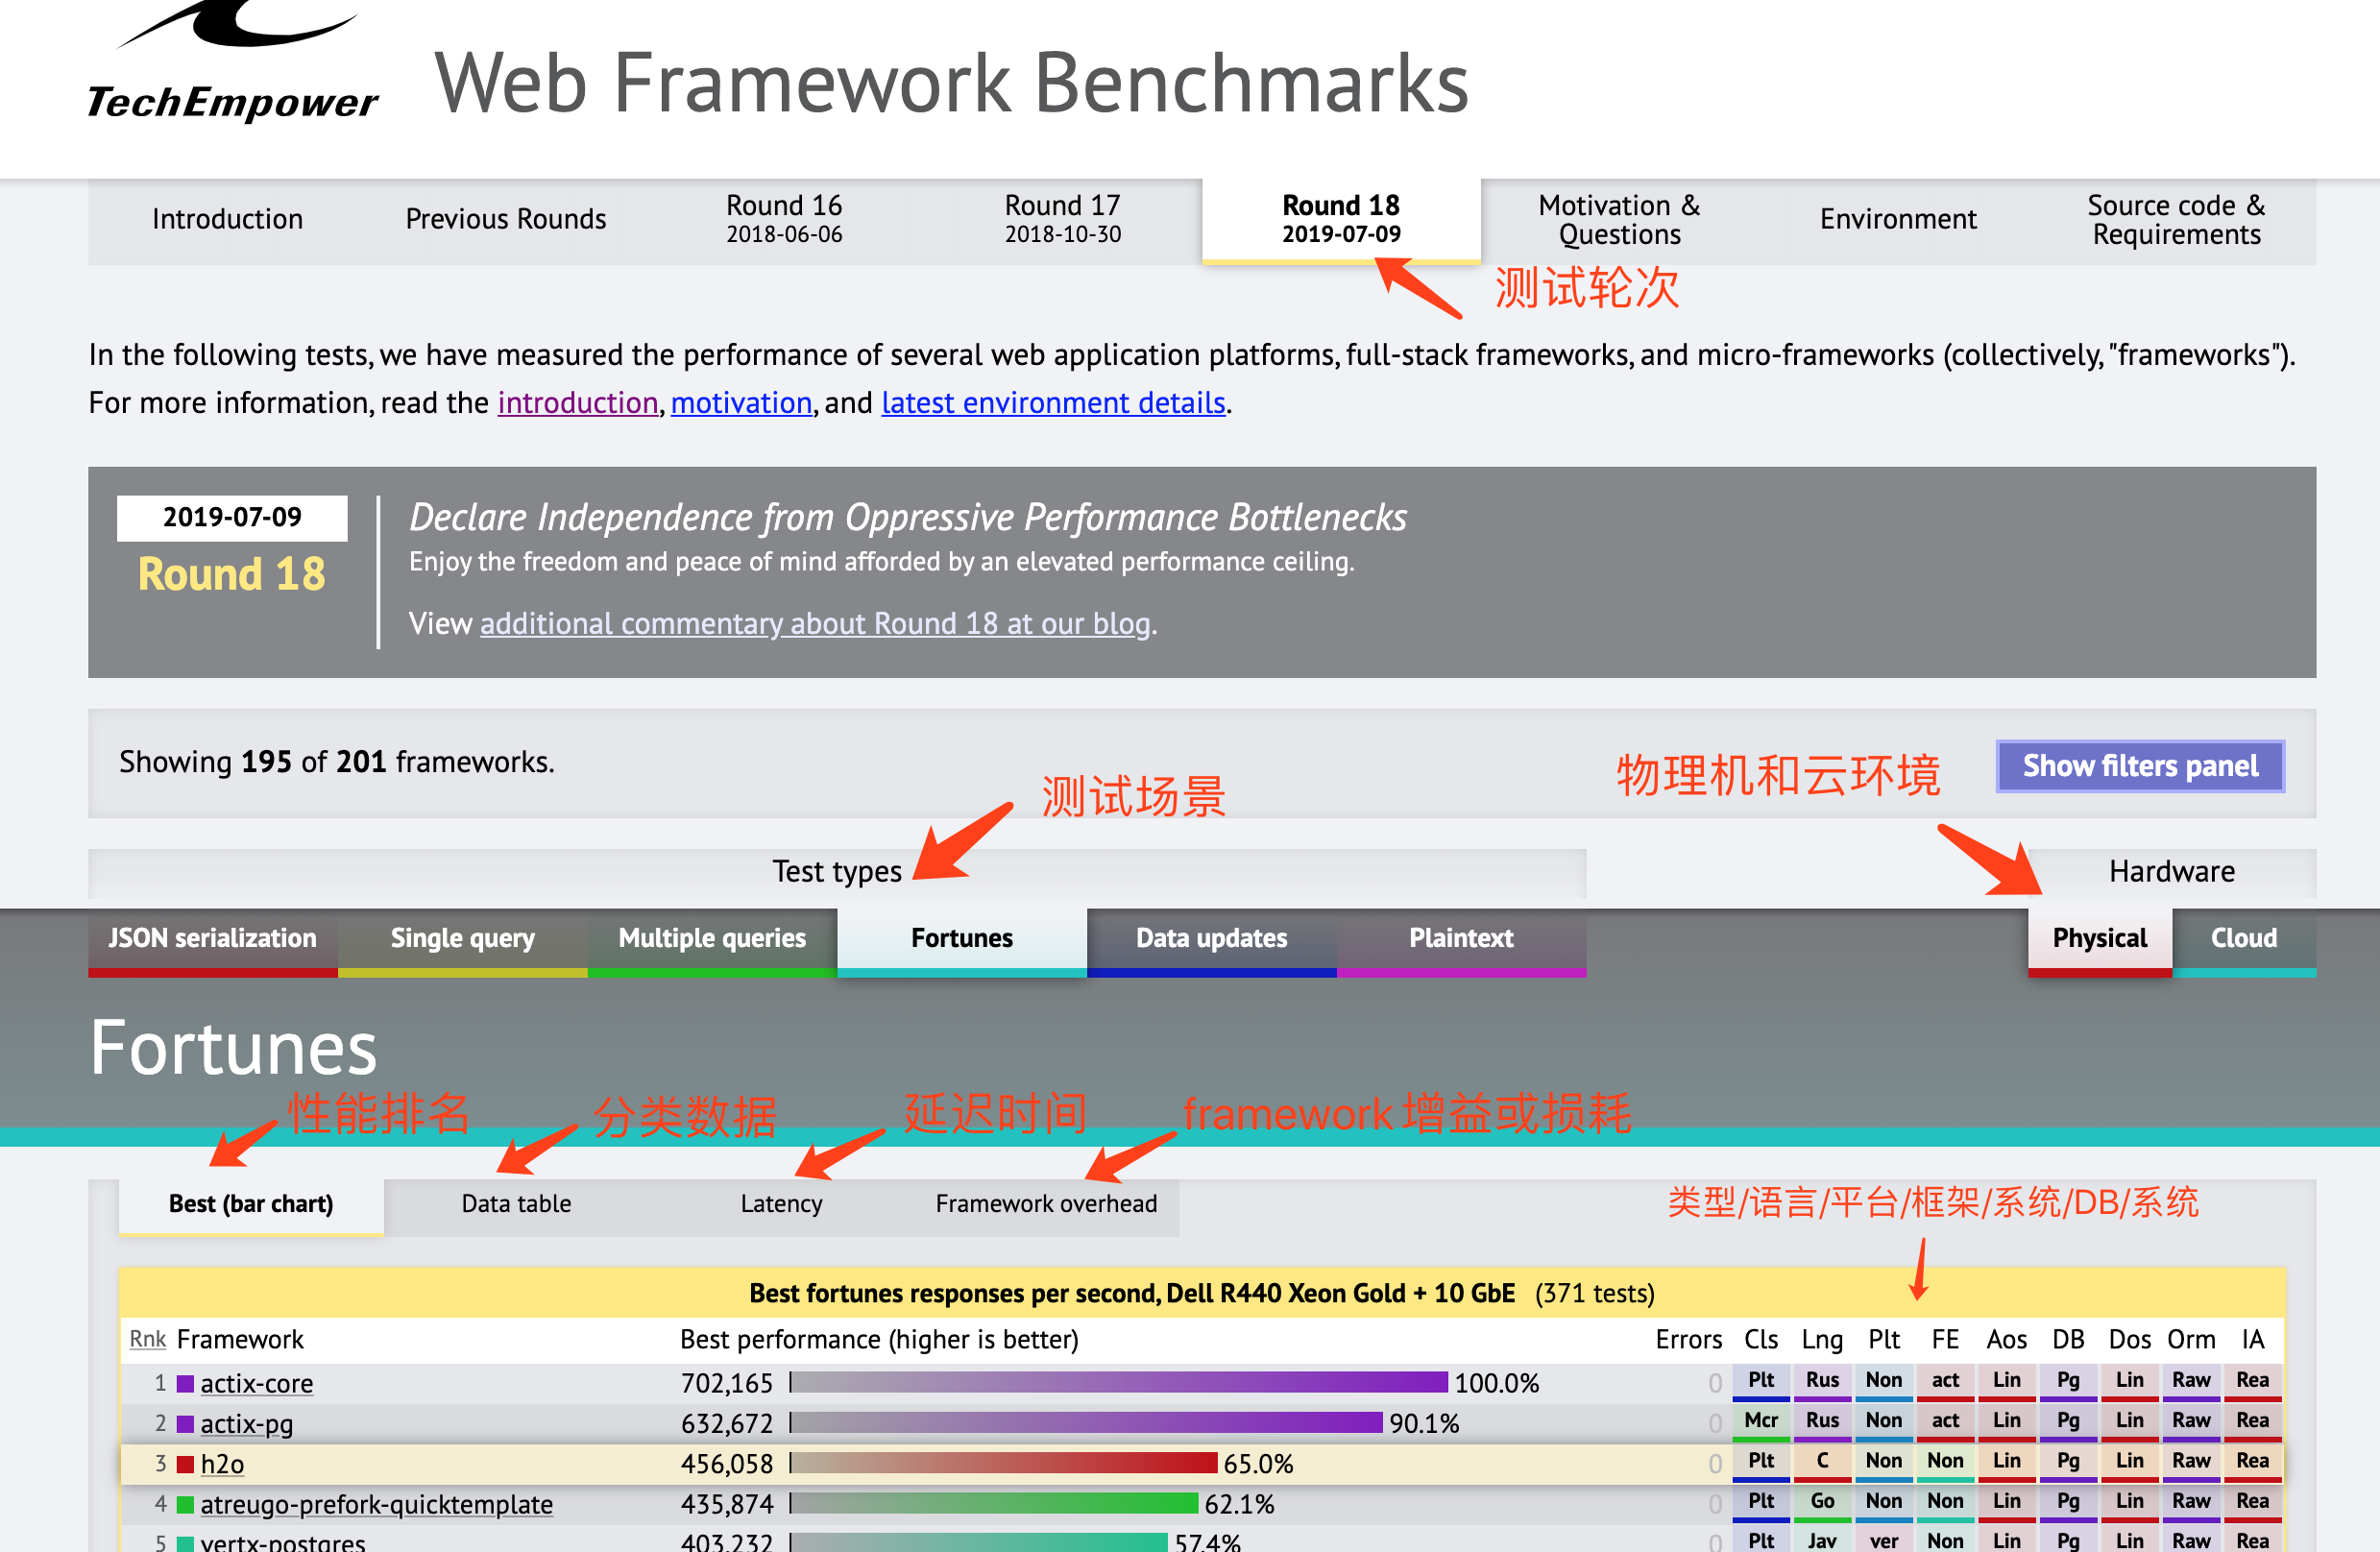Switch to the Latency view

(781, 1205)
